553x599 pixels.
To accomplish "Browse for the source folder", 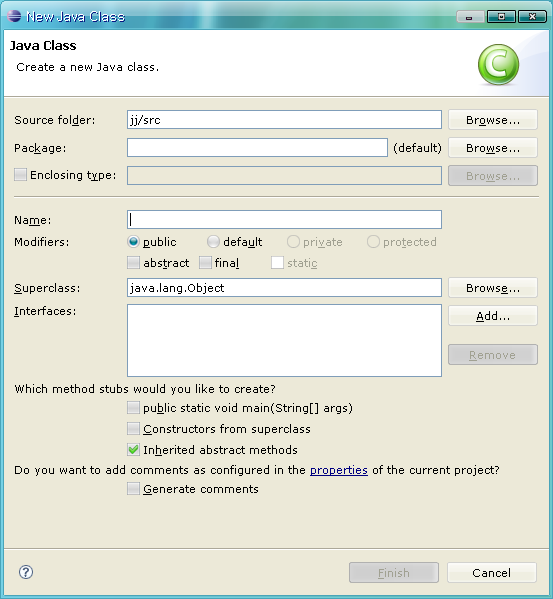I will 493,120.
